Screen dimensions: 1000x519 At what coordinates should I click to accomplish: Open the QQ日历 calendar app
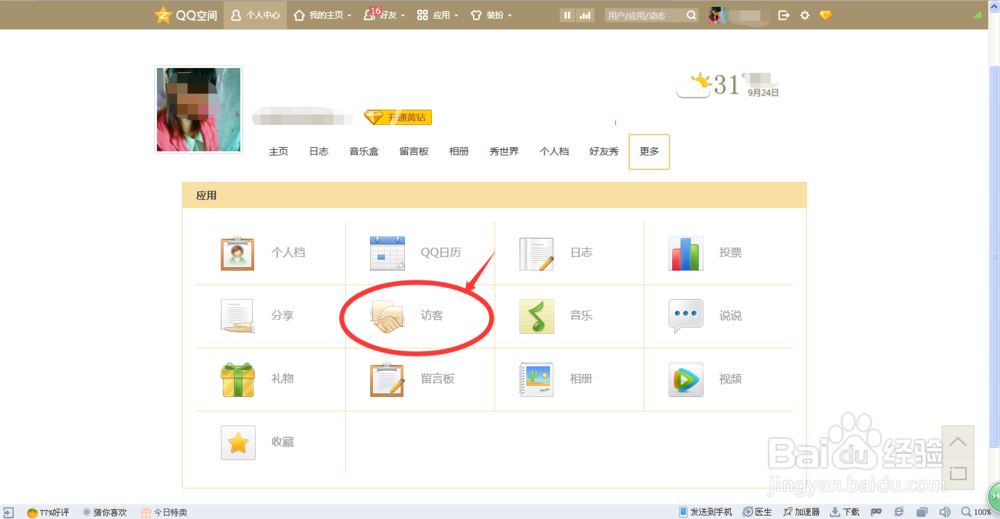(x=387, y=253)
